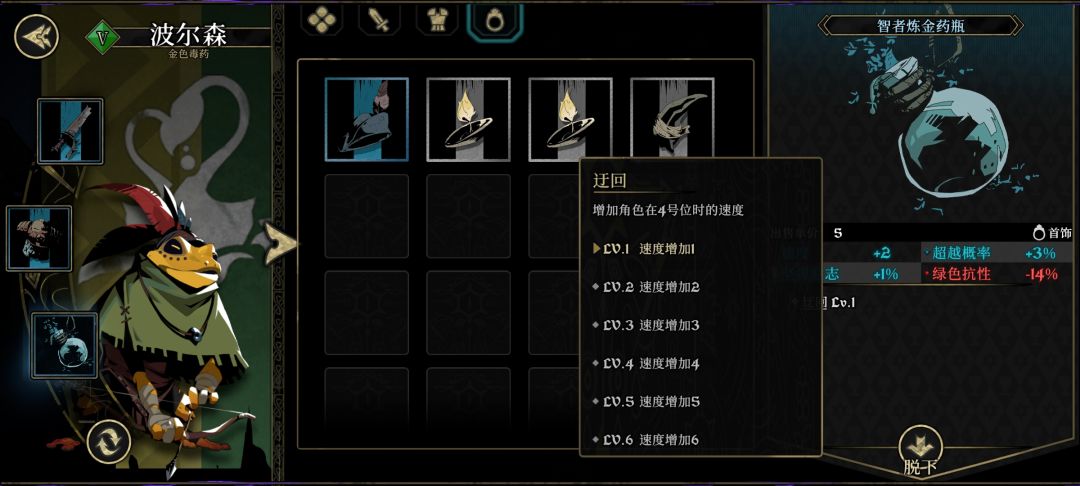Click the 智者炼金药瓶 item title
The image size is (1080, 486).
920,27
